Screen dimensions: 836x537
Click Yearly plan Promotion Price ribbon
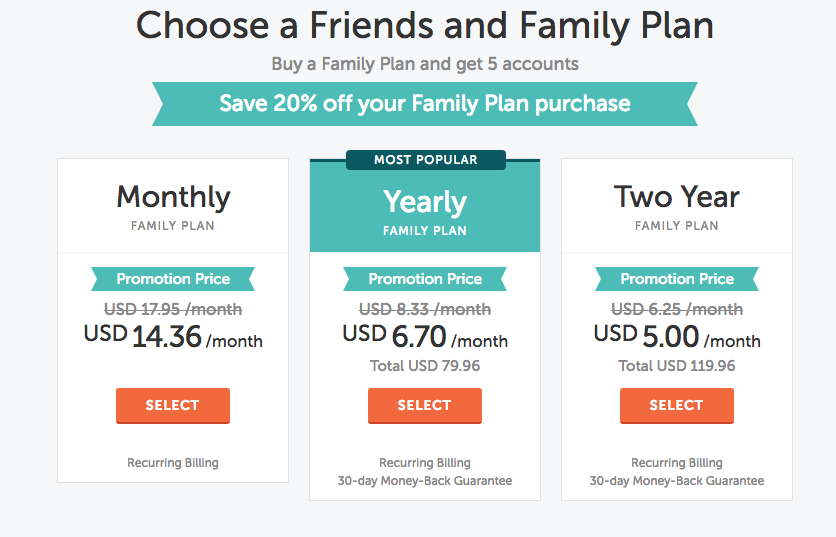425,279
